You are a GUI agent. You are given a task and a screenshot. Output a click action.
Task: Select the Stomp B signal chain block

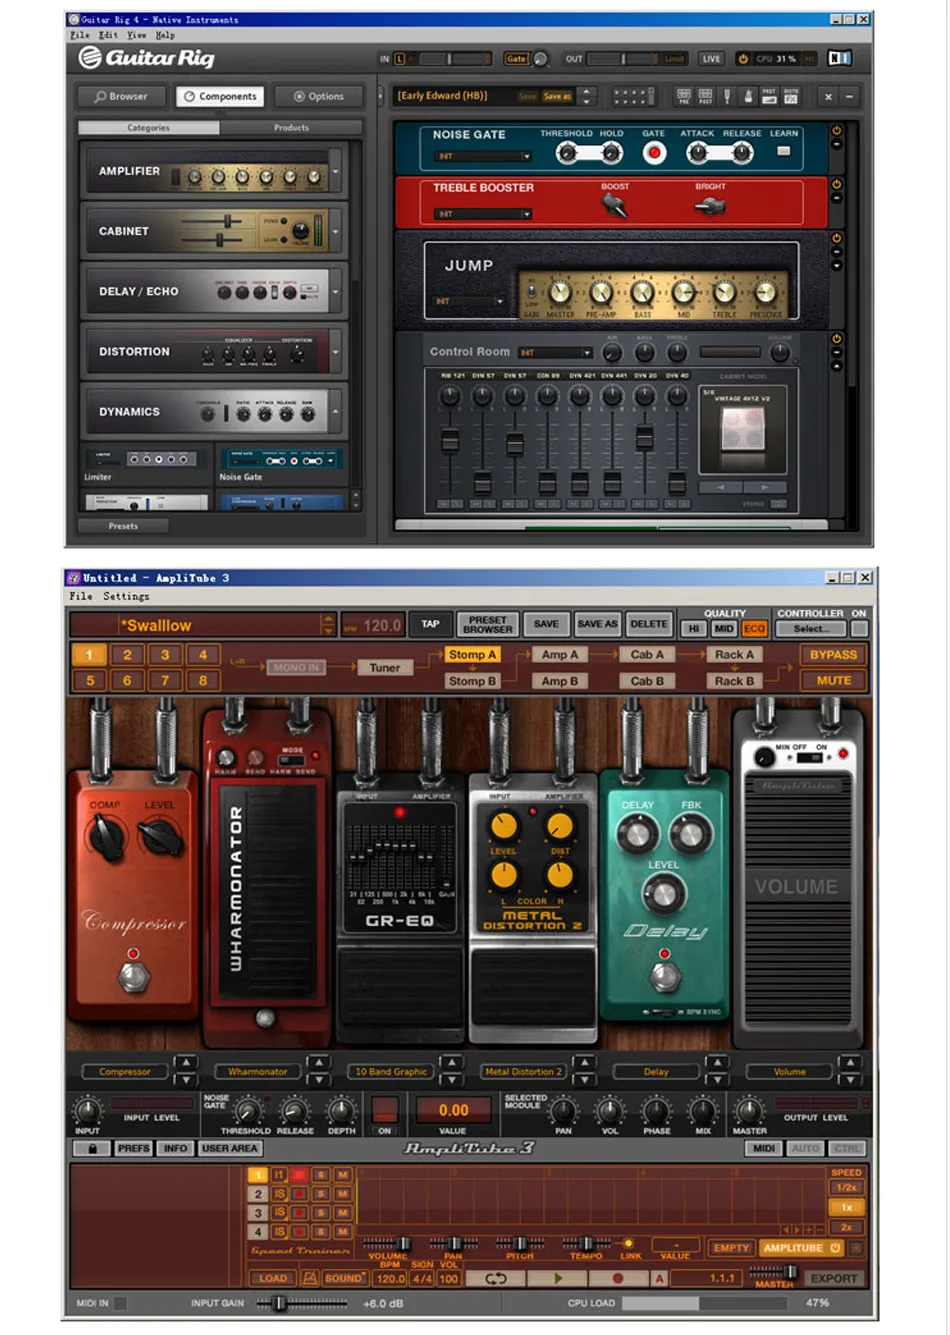tap(471, 681)
